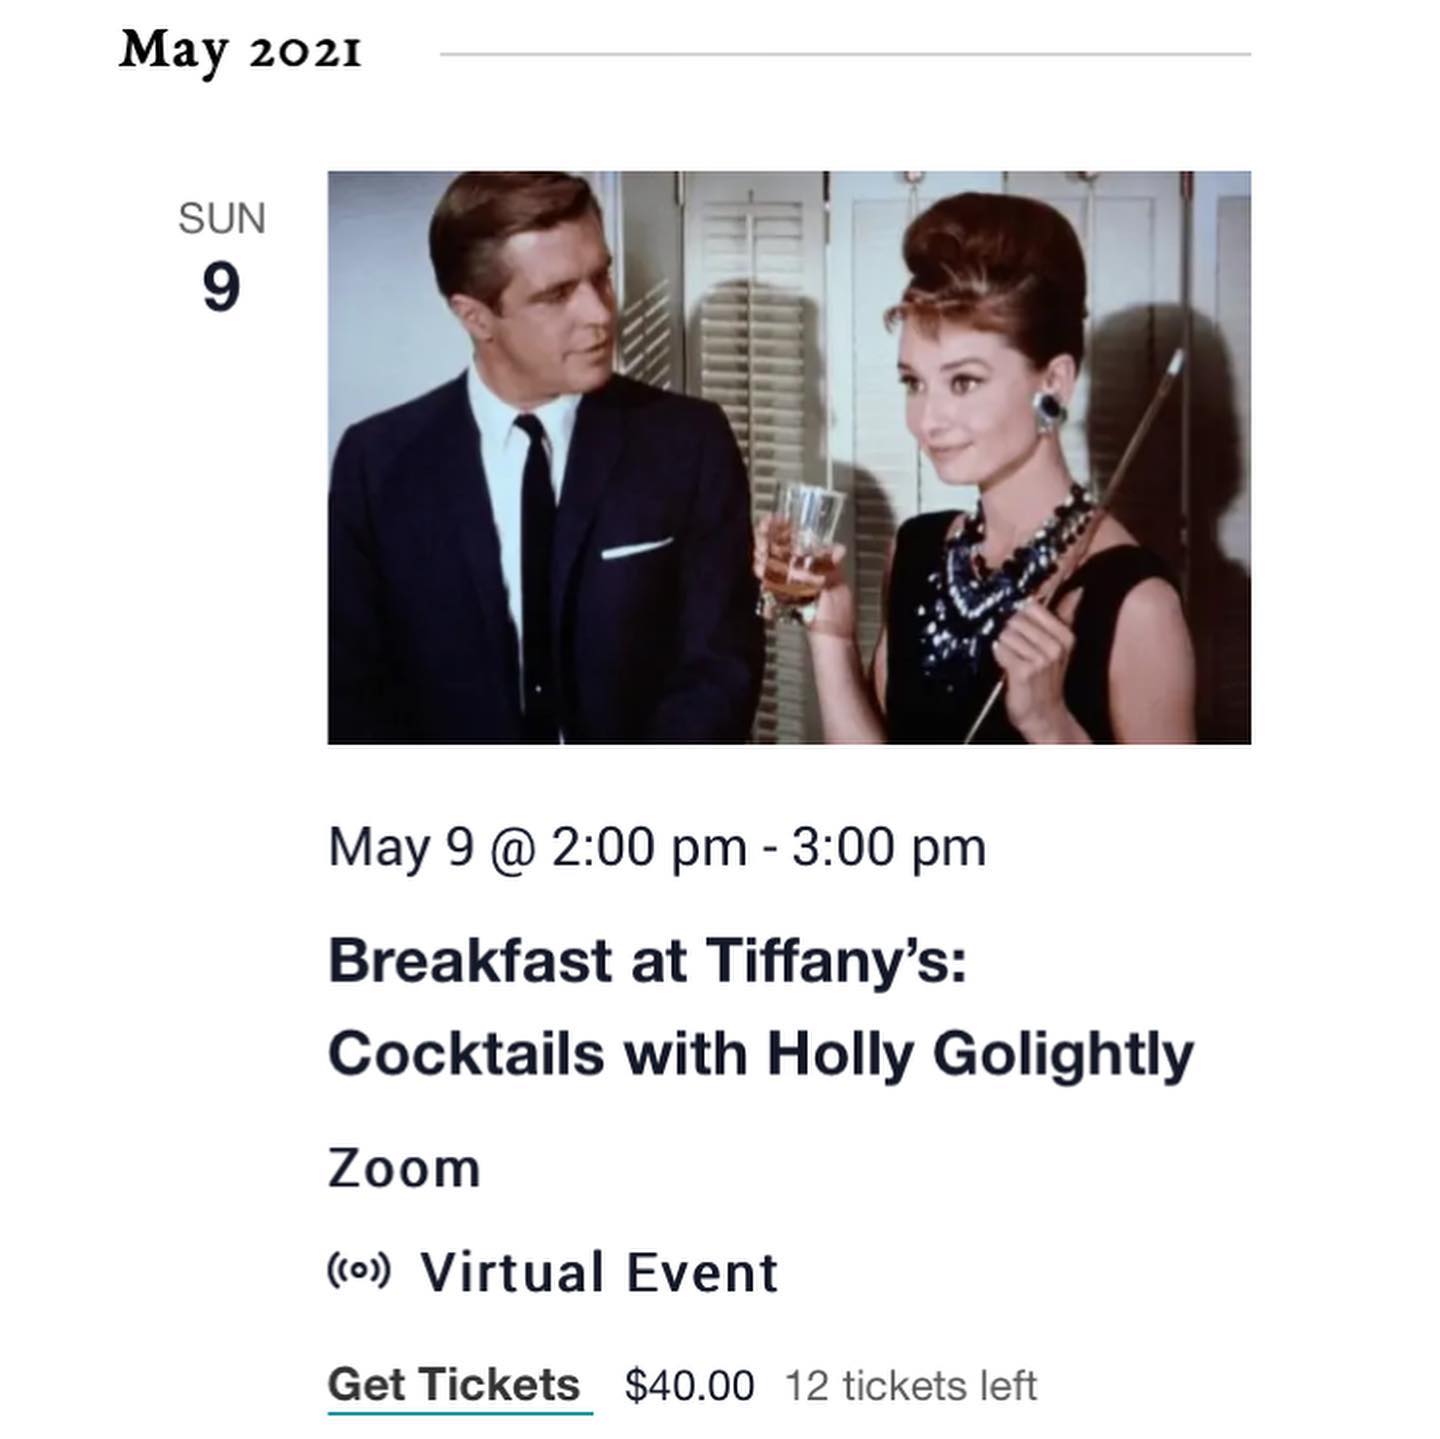Open the event photo thumbnail
Viewport: 1440px width, 1439px height.
tap(789, 457)
